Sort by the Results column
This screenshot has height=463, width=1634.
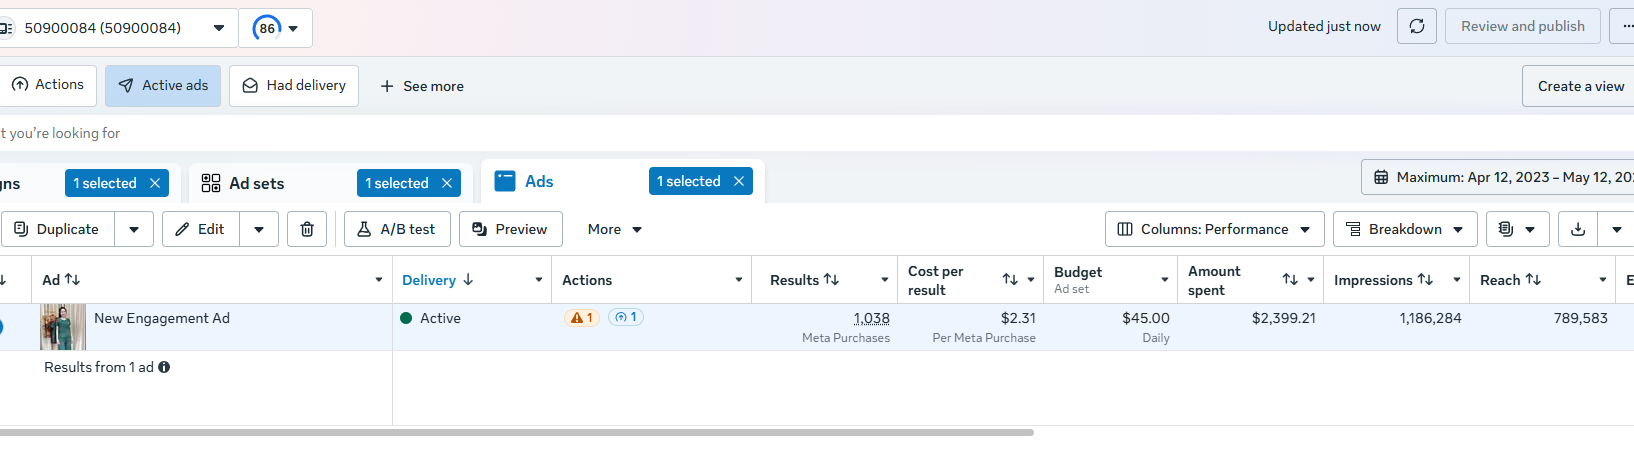point(804,280)
